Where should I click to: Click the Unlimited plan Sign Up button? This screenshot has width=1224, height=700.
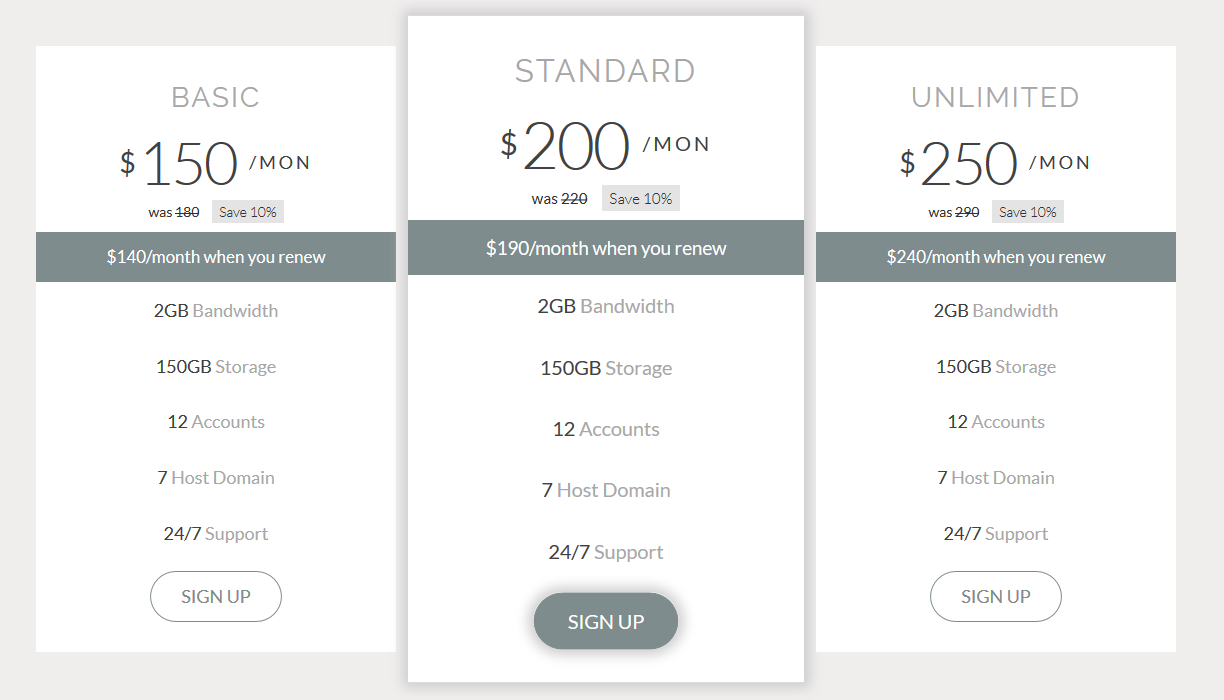coord(996,597)
